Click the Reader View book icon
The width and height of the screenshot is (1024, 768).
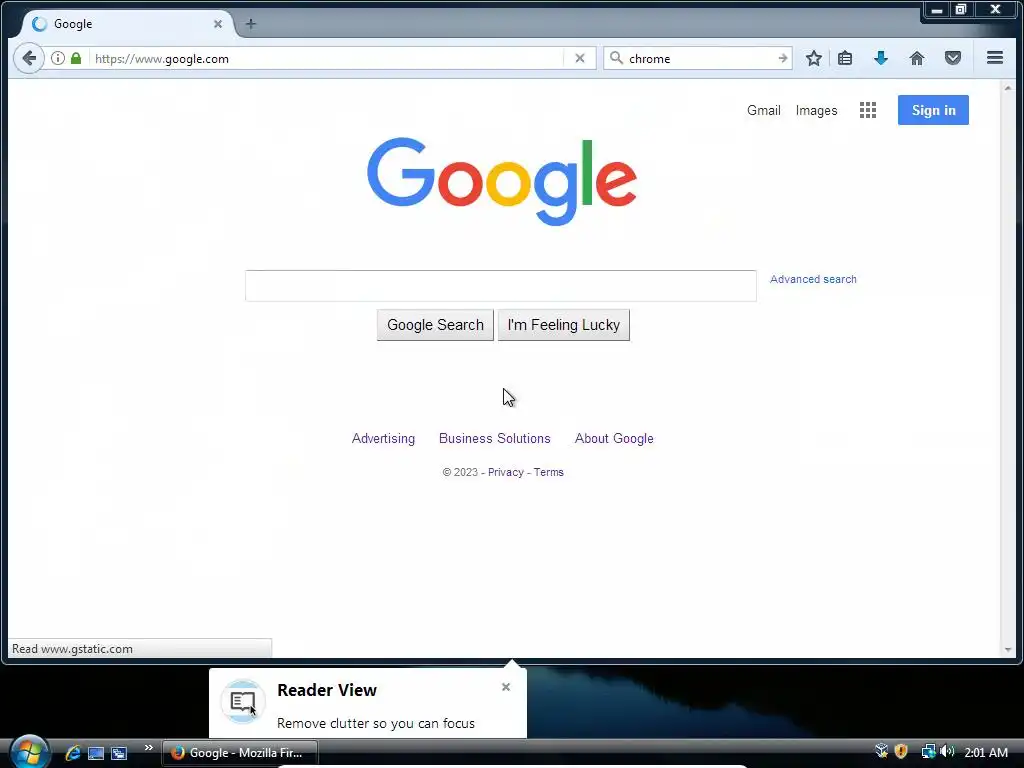click(243, 701)
